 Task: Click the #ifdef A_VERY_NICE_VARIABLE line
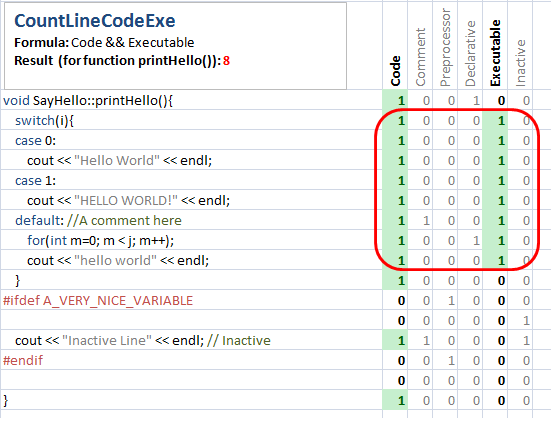[98, 300]
